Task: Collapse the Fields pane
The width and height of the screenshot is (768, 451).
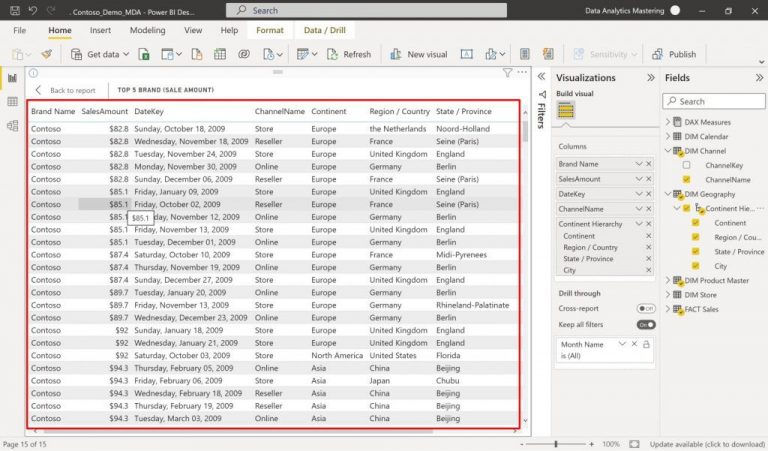Action: tap(759, 77)
